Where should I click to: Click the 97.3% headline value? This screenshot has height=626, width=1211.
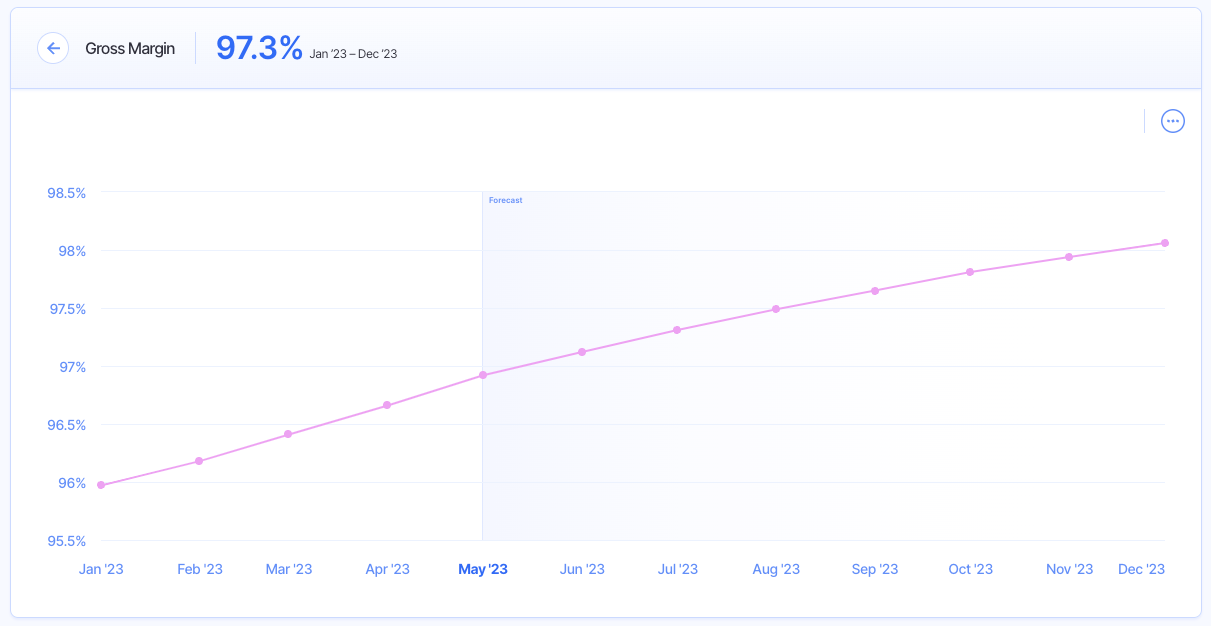[259, 47]
